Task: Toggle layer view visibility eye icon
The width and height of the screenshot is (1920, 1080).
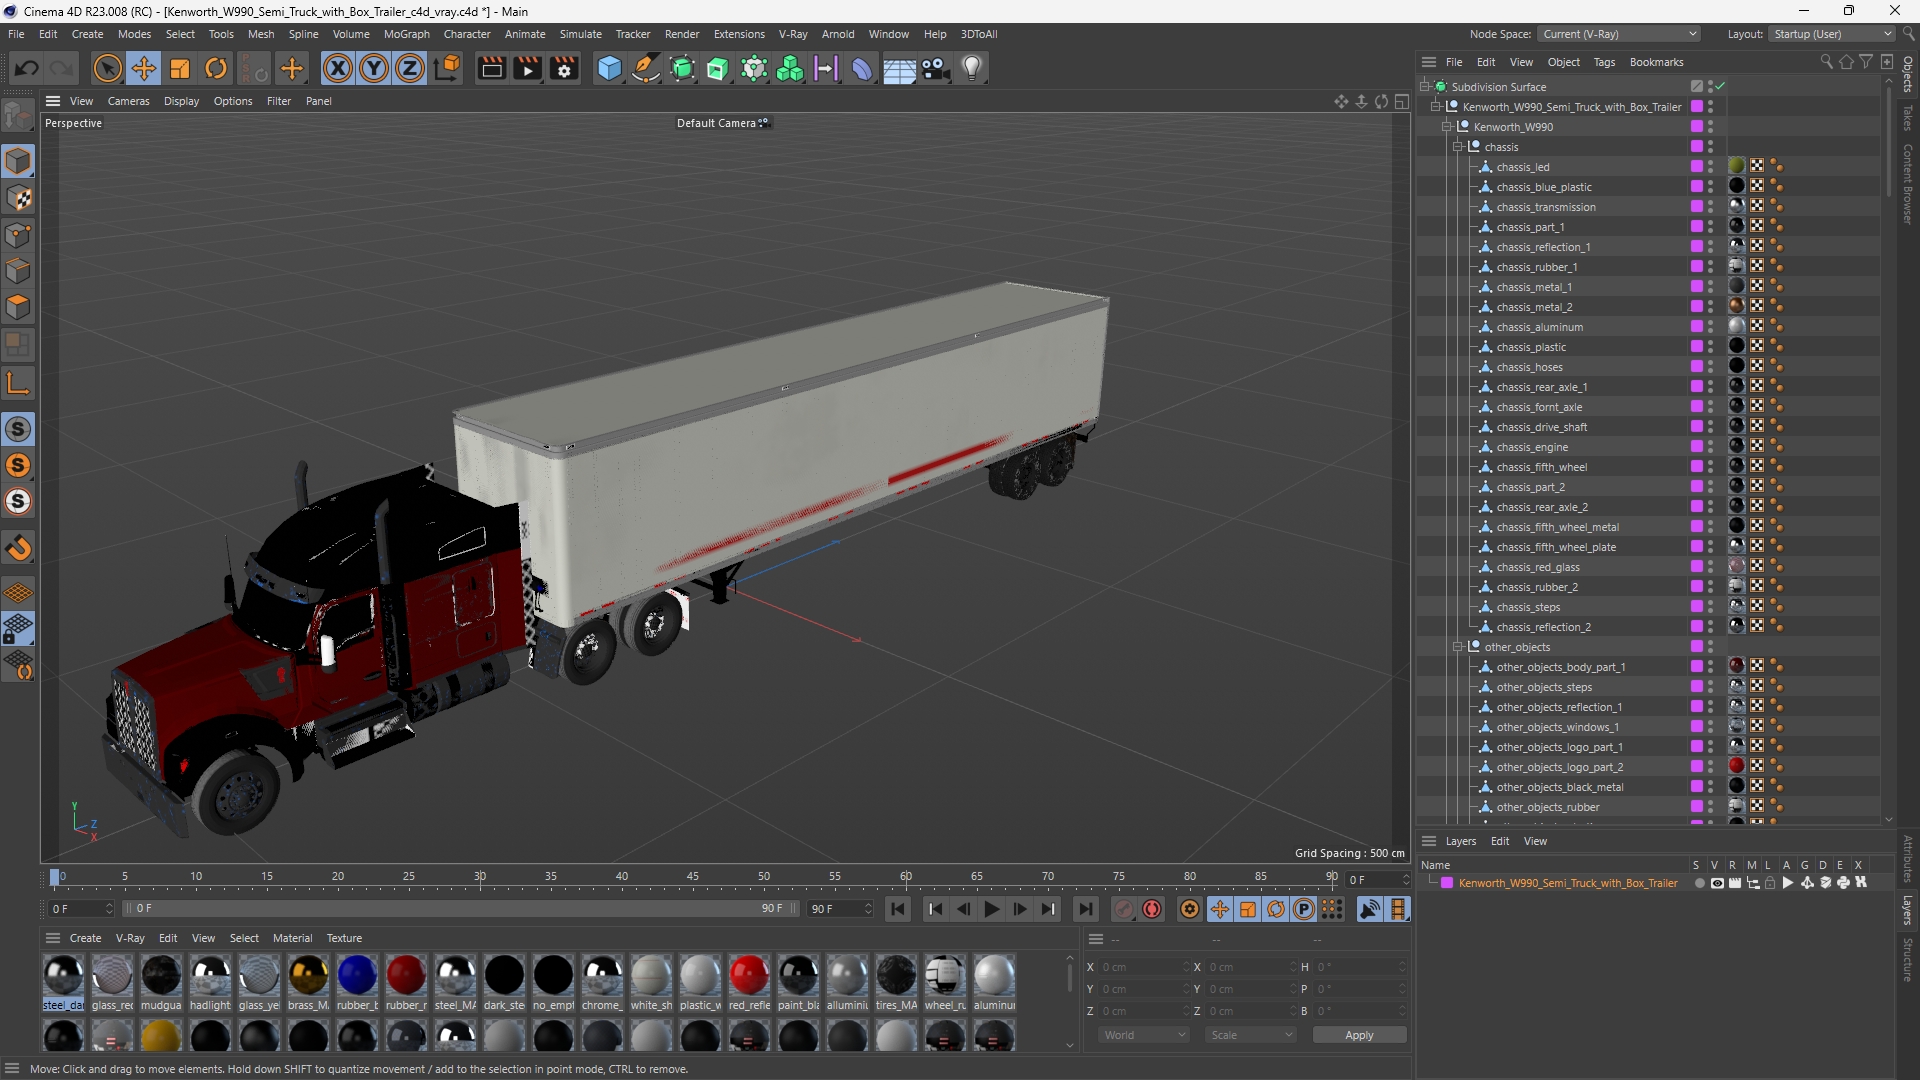Action: [x=1717, y=883]
